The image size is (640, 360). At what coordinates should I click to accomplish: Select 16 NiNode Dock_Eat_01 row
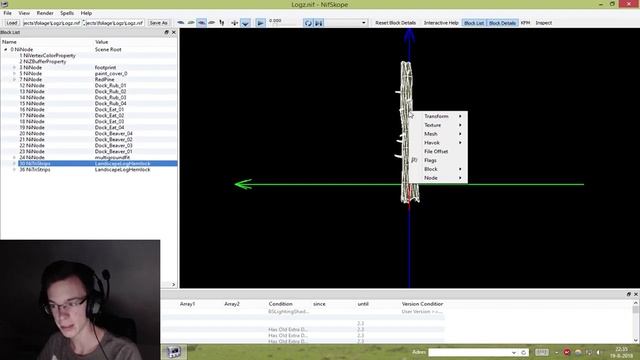coord(89,109)
